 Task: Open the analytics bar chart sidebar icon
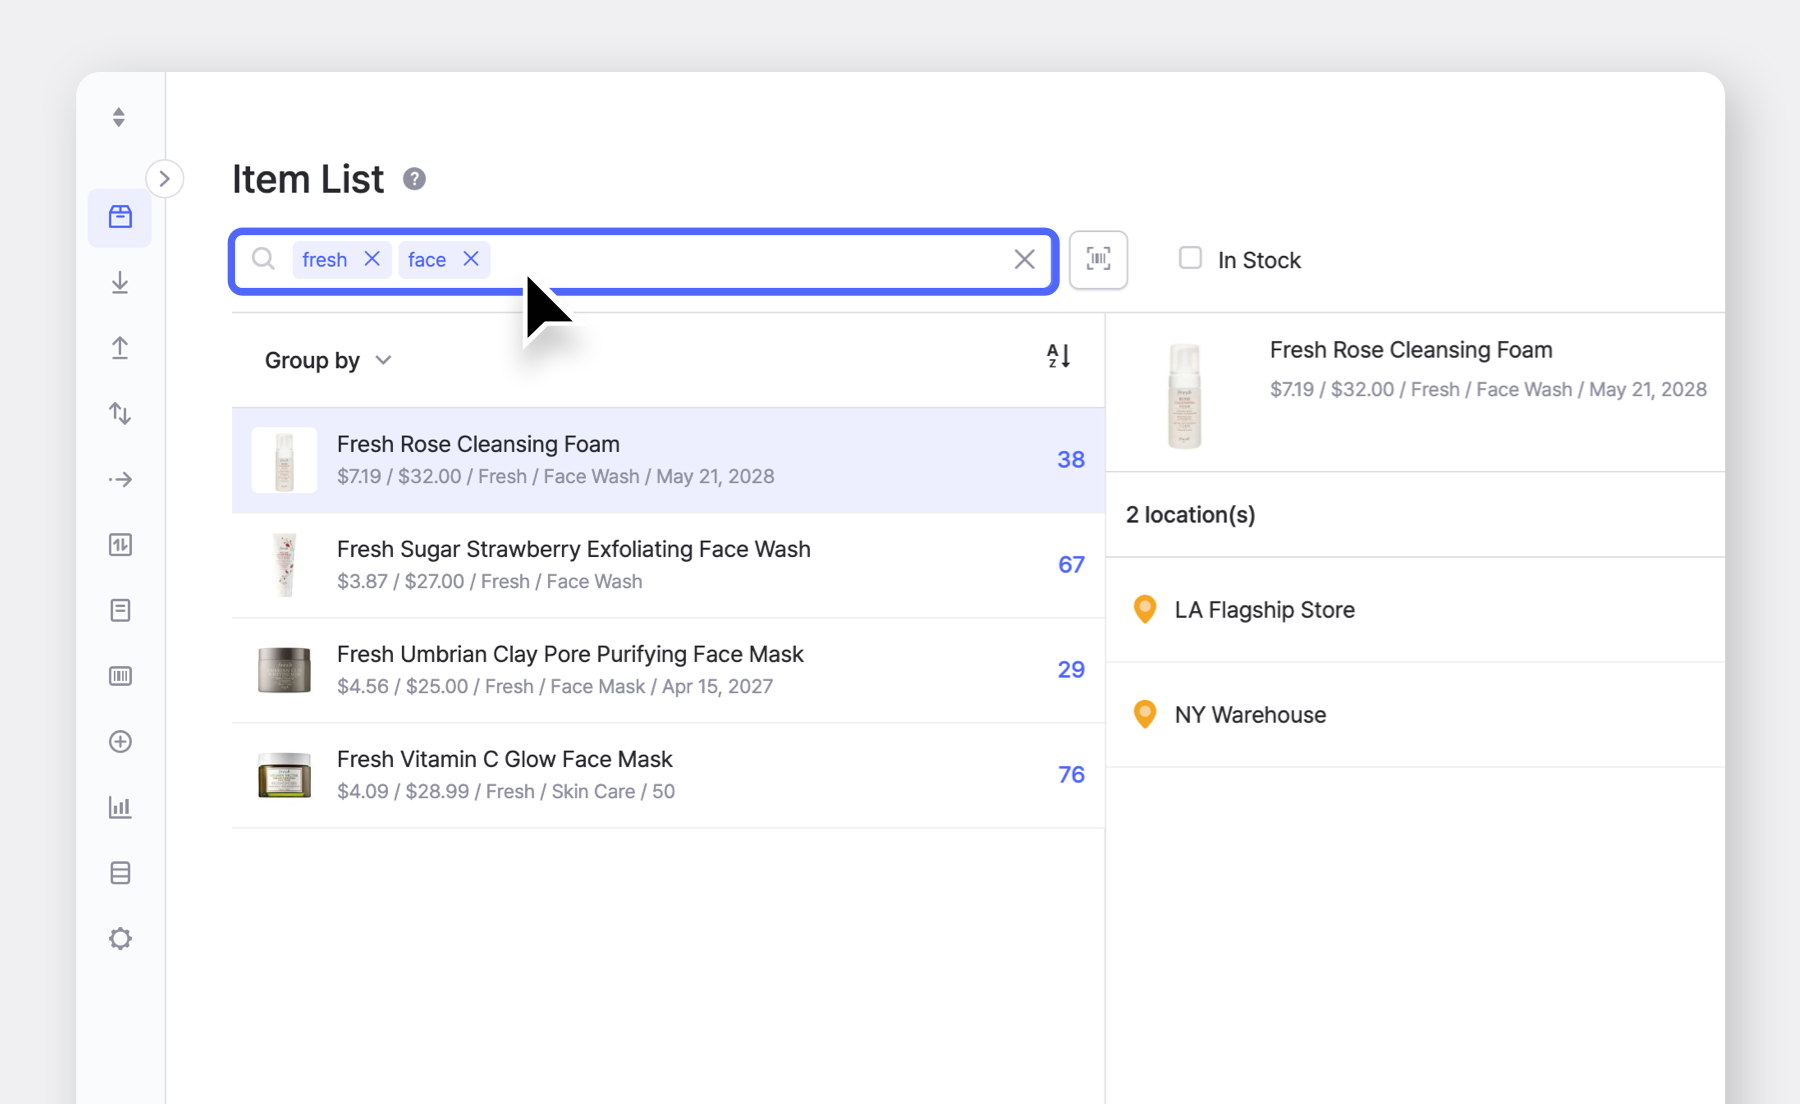tap(119, 807)
